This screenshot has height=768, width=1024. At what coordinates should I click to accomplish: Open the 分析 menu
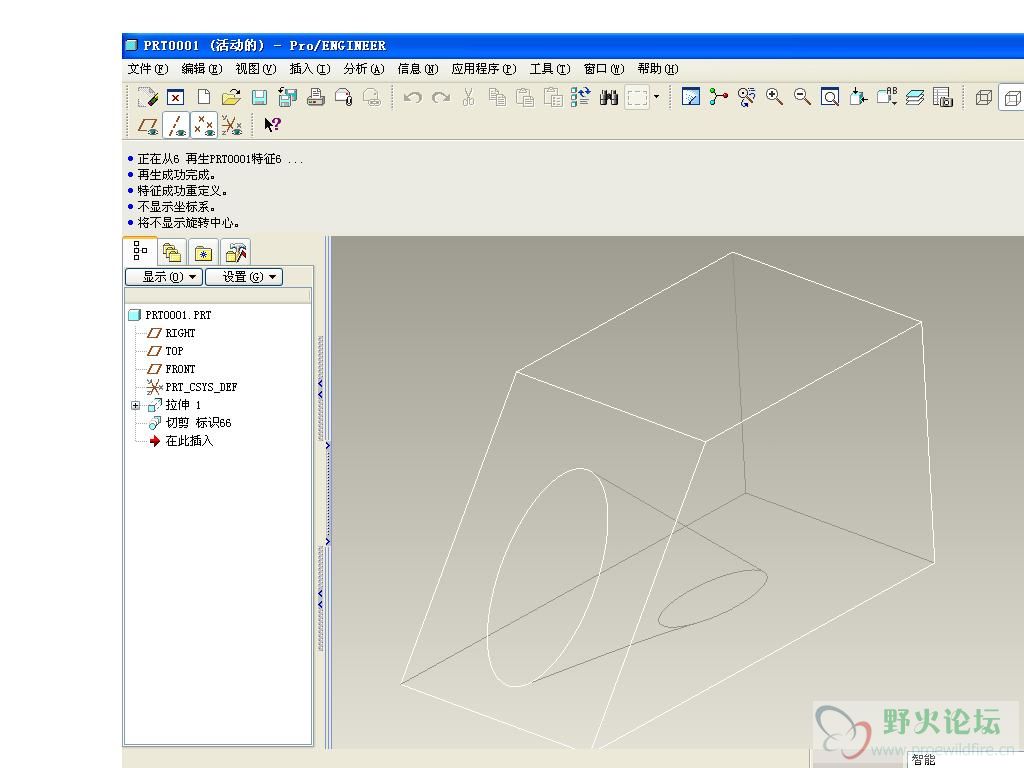pos(363,69)
